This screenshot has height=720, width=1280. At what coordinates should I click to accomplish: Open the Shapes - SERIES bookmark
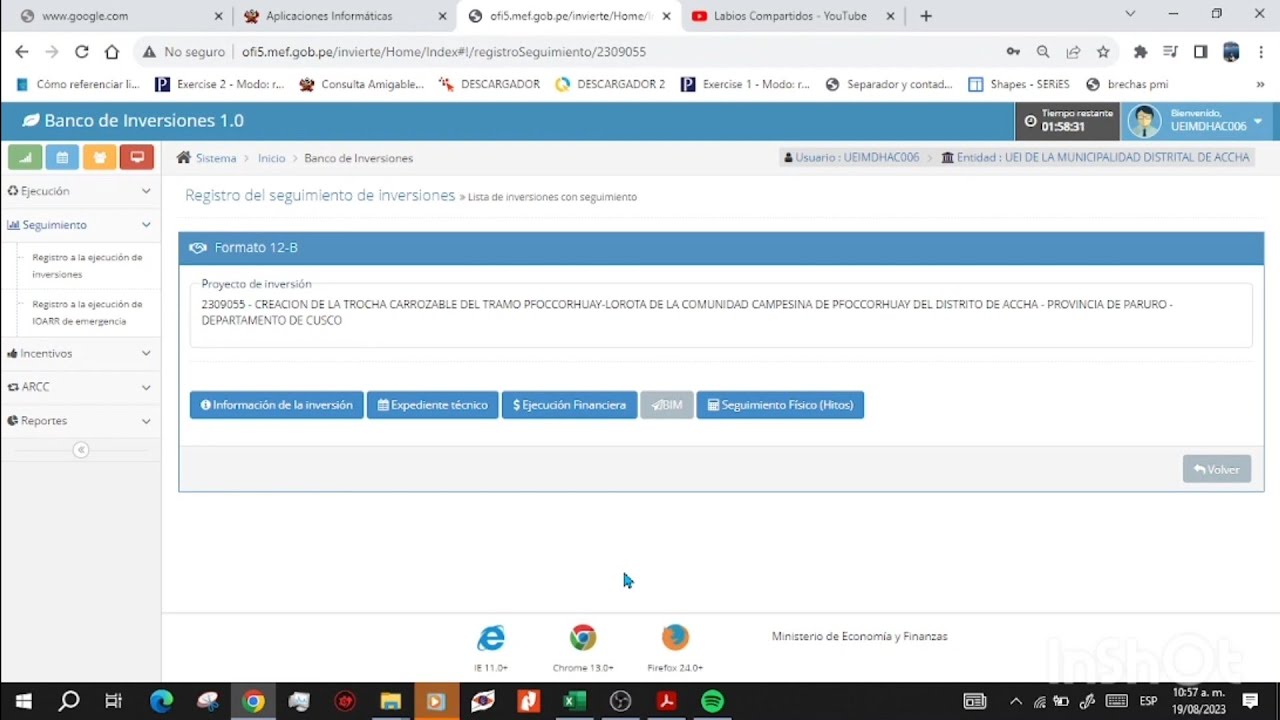point(1019,85)
